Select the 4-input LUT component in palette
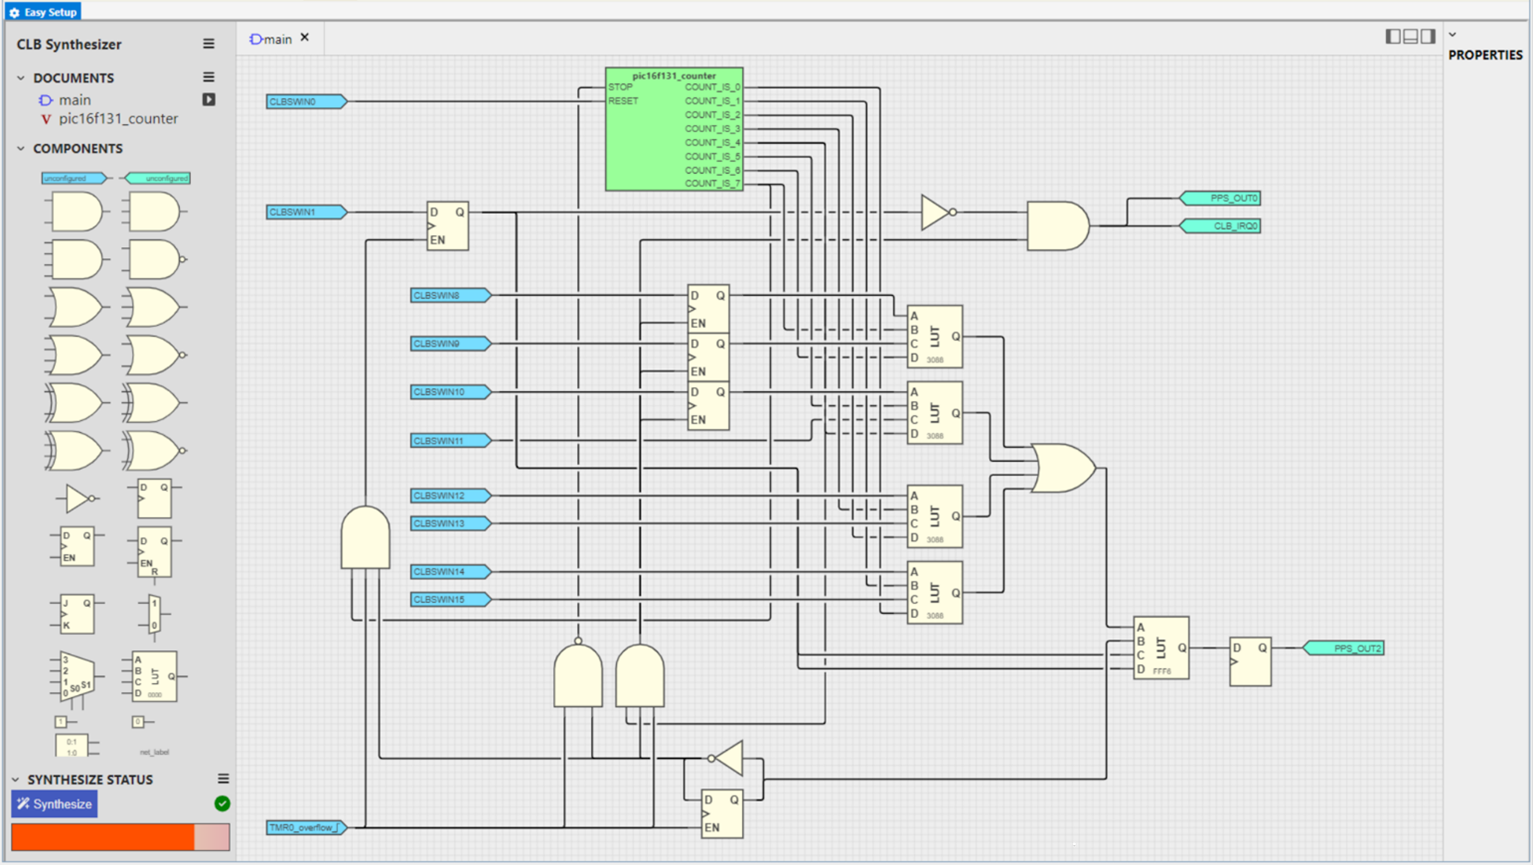The height and width of the screenshot is (865, 1533). click(x=154, y=676)
